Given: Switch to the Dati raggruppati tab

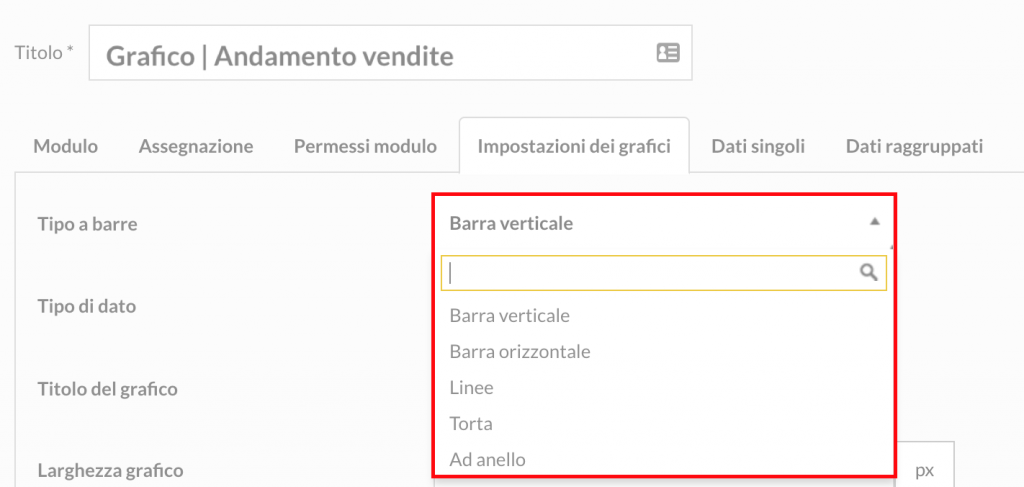Looking at the screenshot, I should 914,146.
